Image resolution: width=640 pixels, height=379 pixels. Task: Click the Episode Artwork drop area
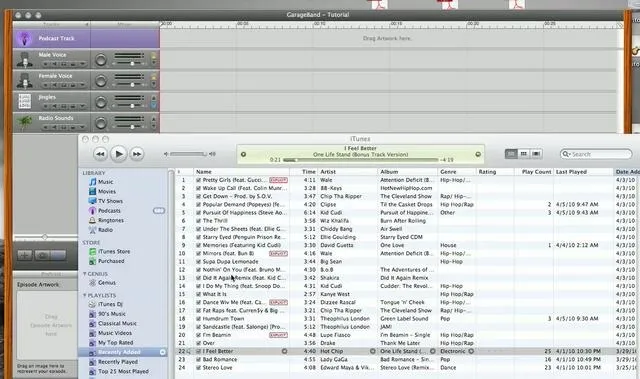47,325
